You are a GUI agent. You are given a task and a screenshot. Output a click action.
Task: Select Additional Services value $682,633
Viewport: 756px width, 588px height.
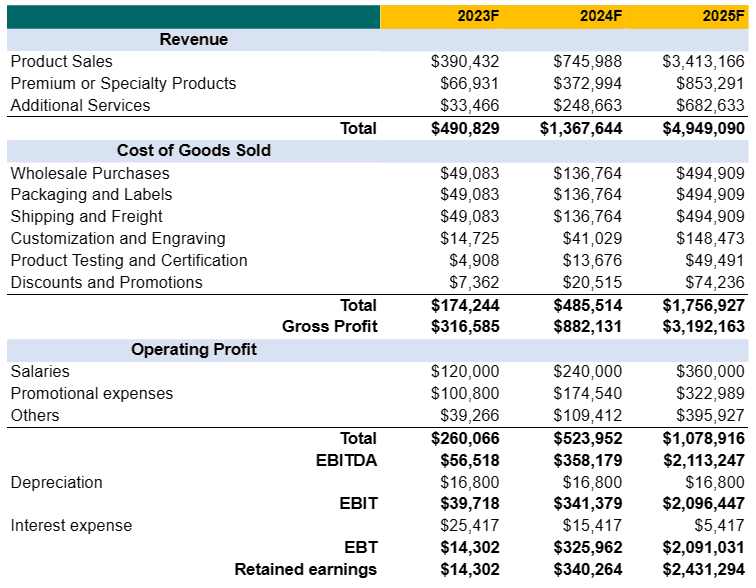tap(710, 105)
